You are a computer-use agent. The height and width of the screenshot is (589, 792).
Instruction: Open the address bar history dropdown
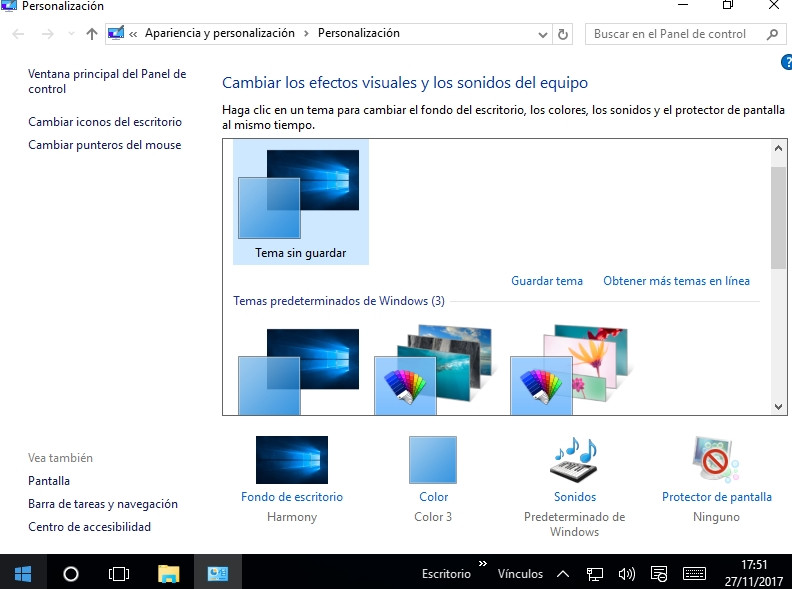coord(543,34)
